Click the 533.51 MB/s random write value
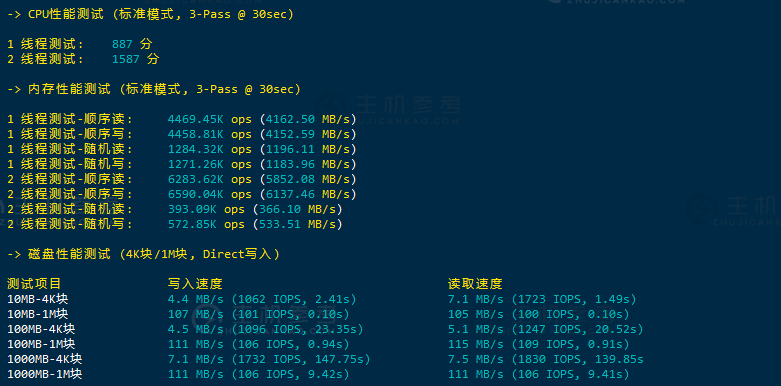 [x=297, y=224]
